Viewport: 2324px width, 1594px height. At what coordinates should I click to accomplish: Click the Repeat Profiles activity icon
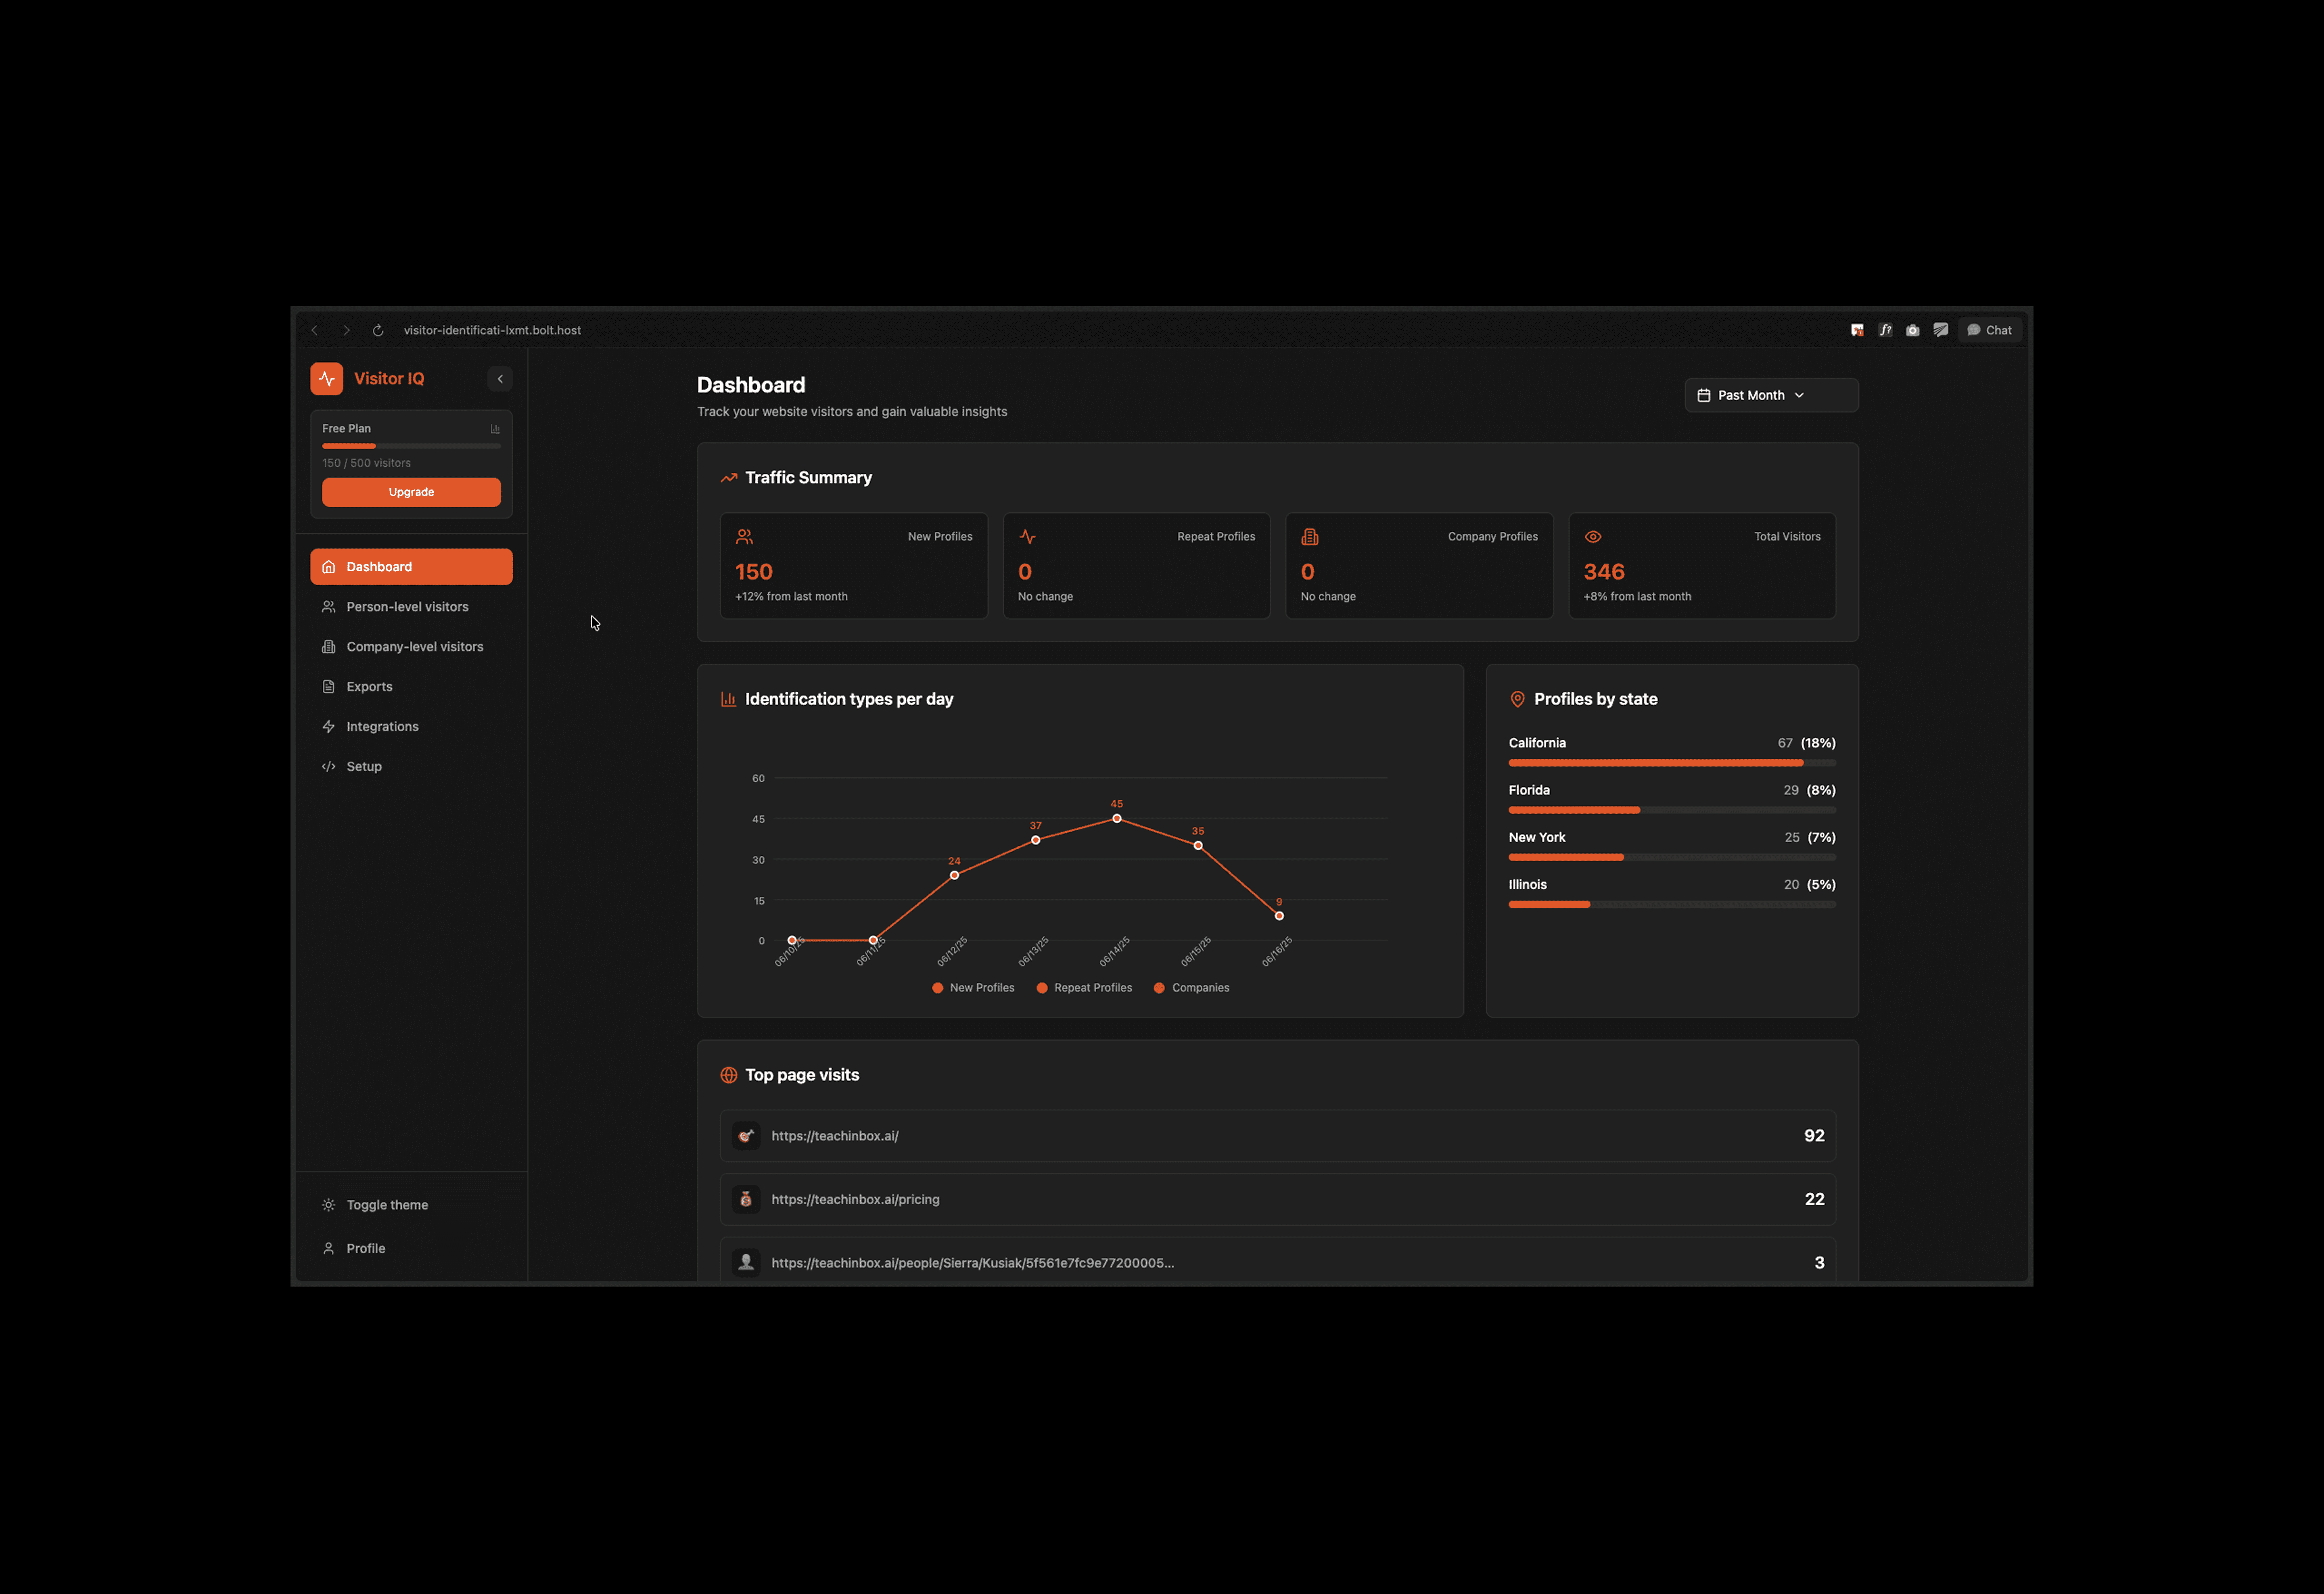pos(1027,537)
